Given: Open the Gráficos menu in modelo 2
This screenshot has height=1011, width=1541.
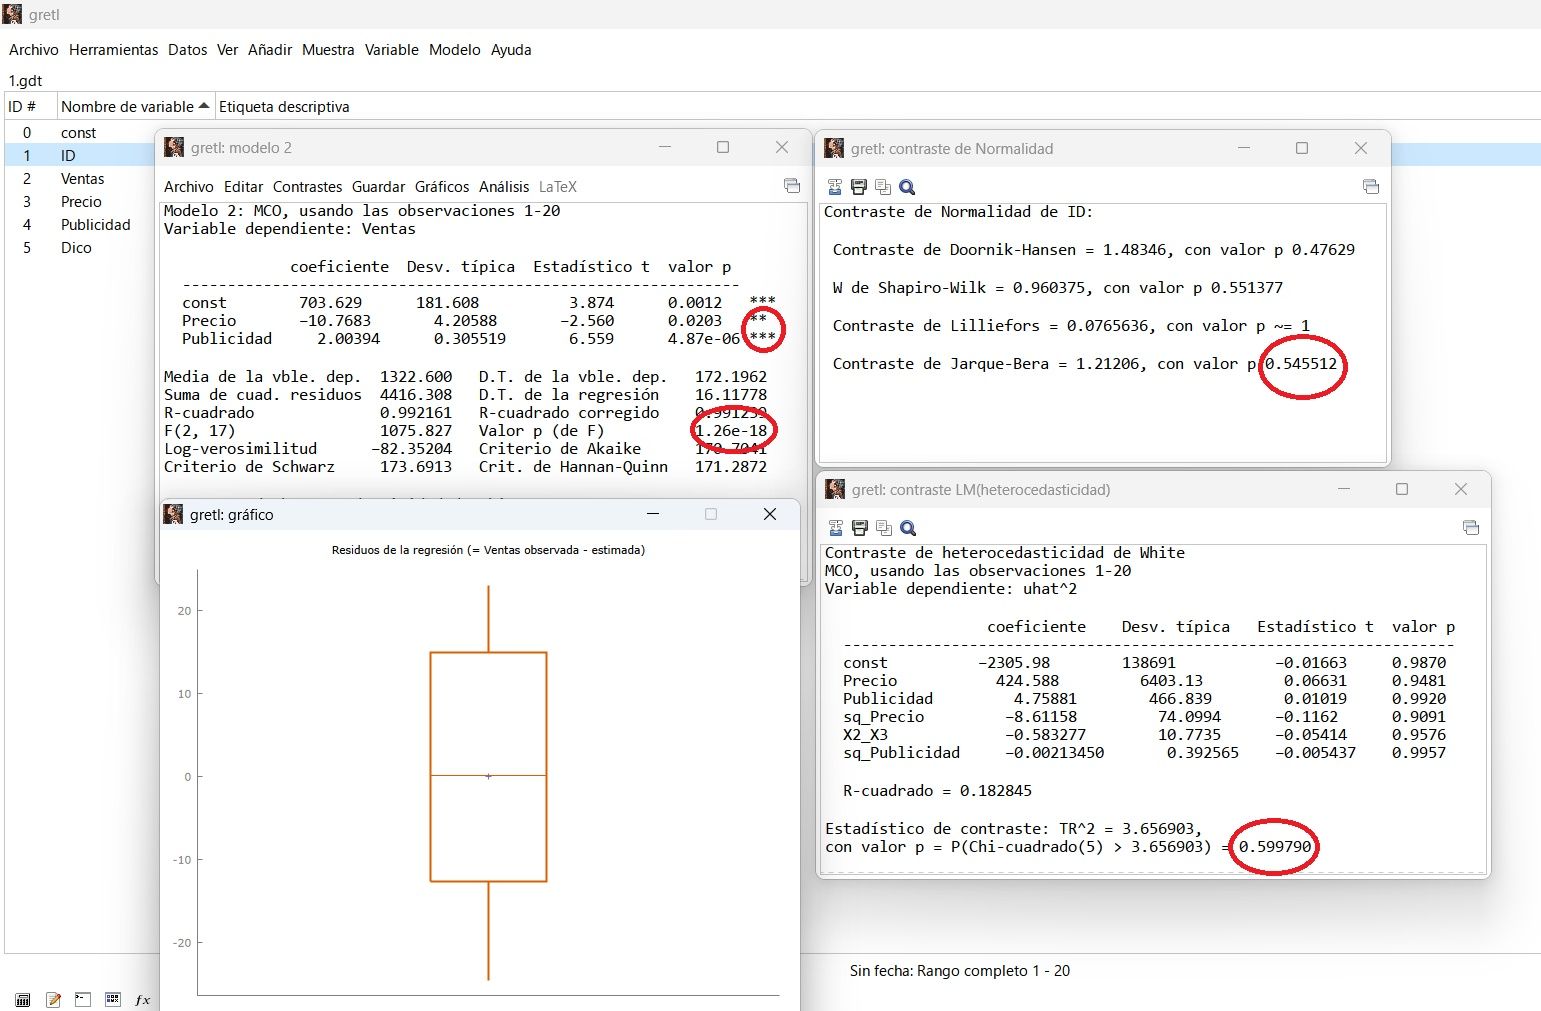Looking at the screenshot, I should click(x=442, y=187).
